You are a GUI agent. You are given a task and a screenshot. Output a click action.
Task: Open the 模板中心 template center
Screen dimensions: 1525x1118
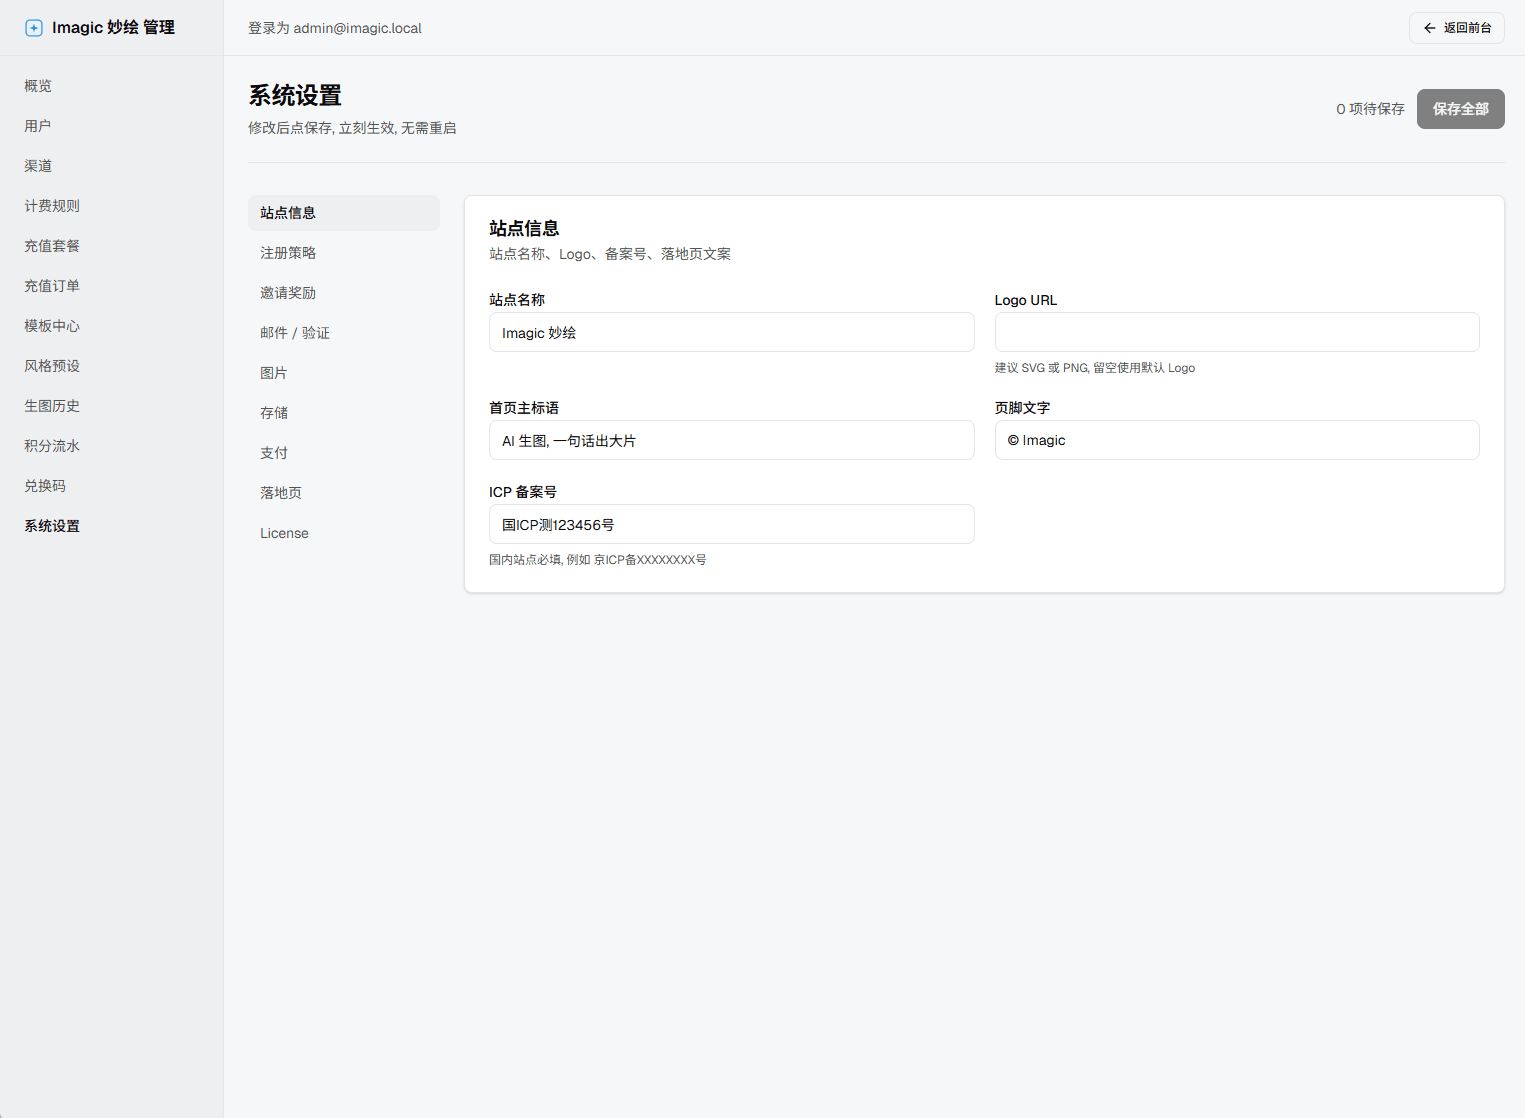pos(52,326)
